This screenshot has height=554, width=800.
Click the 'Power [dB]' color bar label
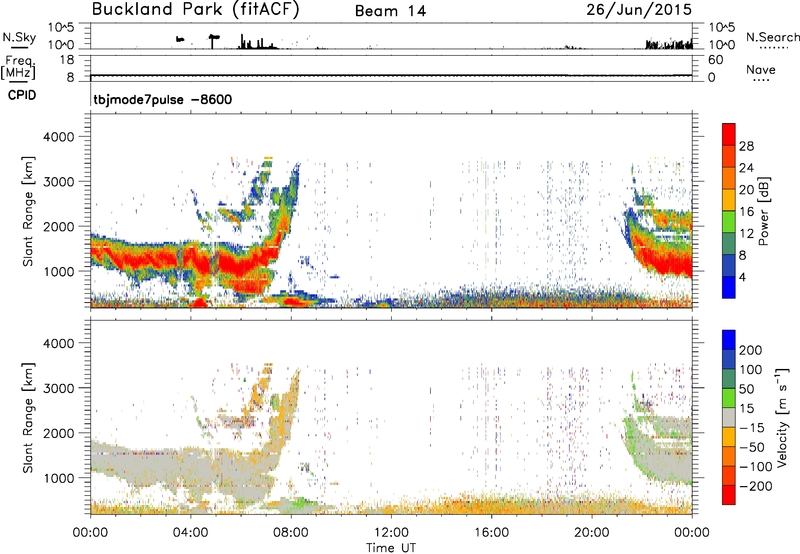pyautogui.click(x=763, y=211)
